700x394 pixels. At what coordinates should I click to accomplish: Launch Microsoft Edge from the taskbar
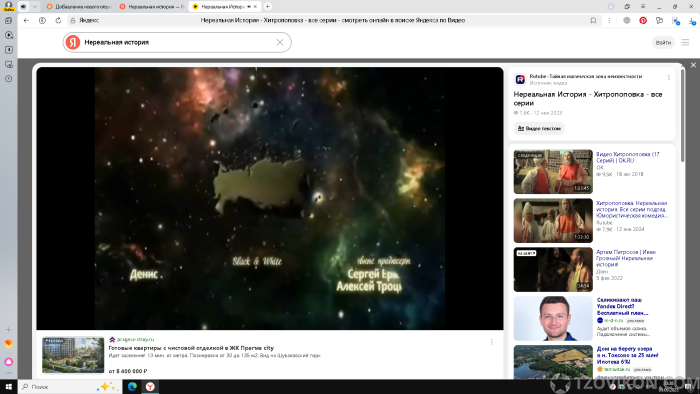[132, 387]
